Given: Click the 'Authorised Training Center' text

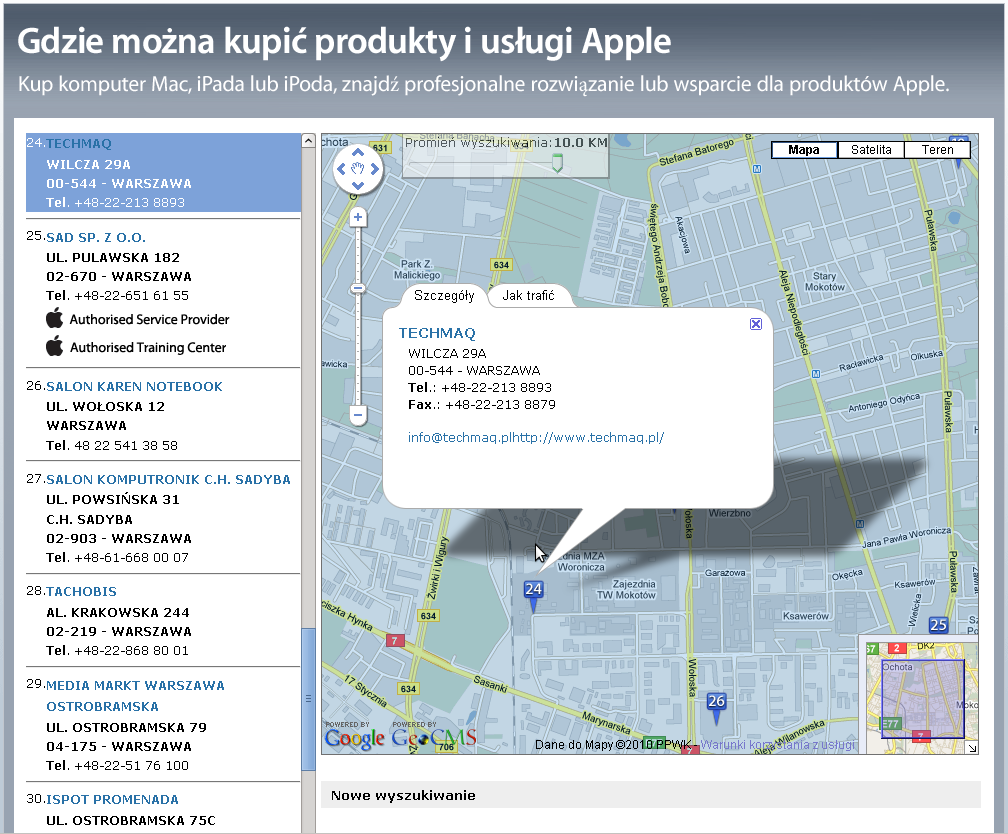Looking at the screenshot, I should 148,348.
